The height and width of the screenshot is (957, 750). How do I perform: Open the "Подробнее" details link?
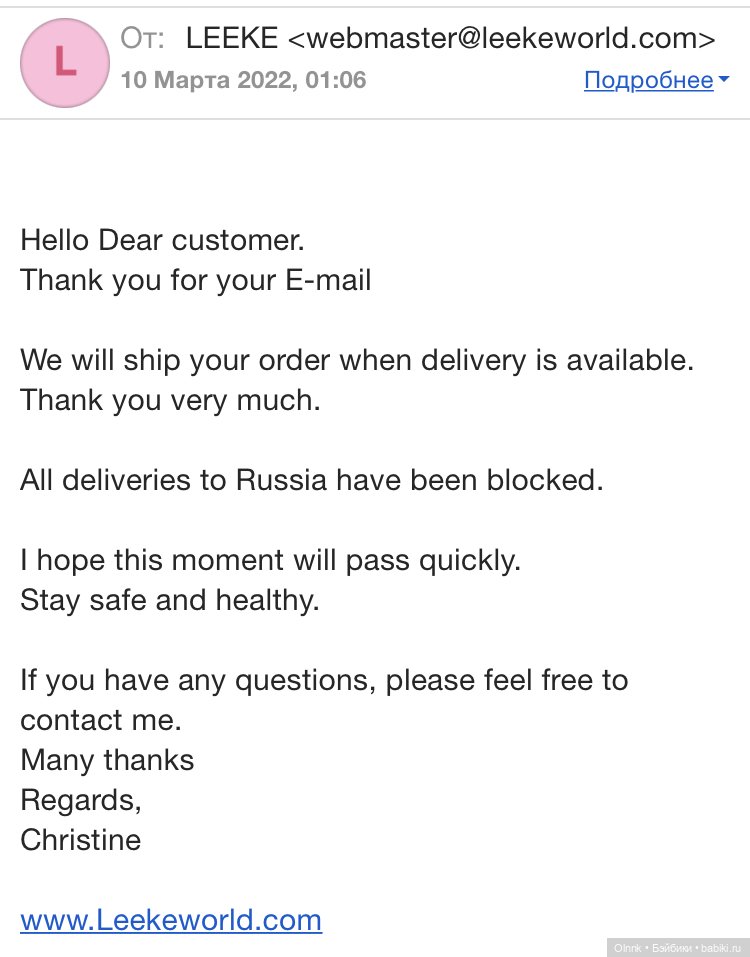(648, 80)
